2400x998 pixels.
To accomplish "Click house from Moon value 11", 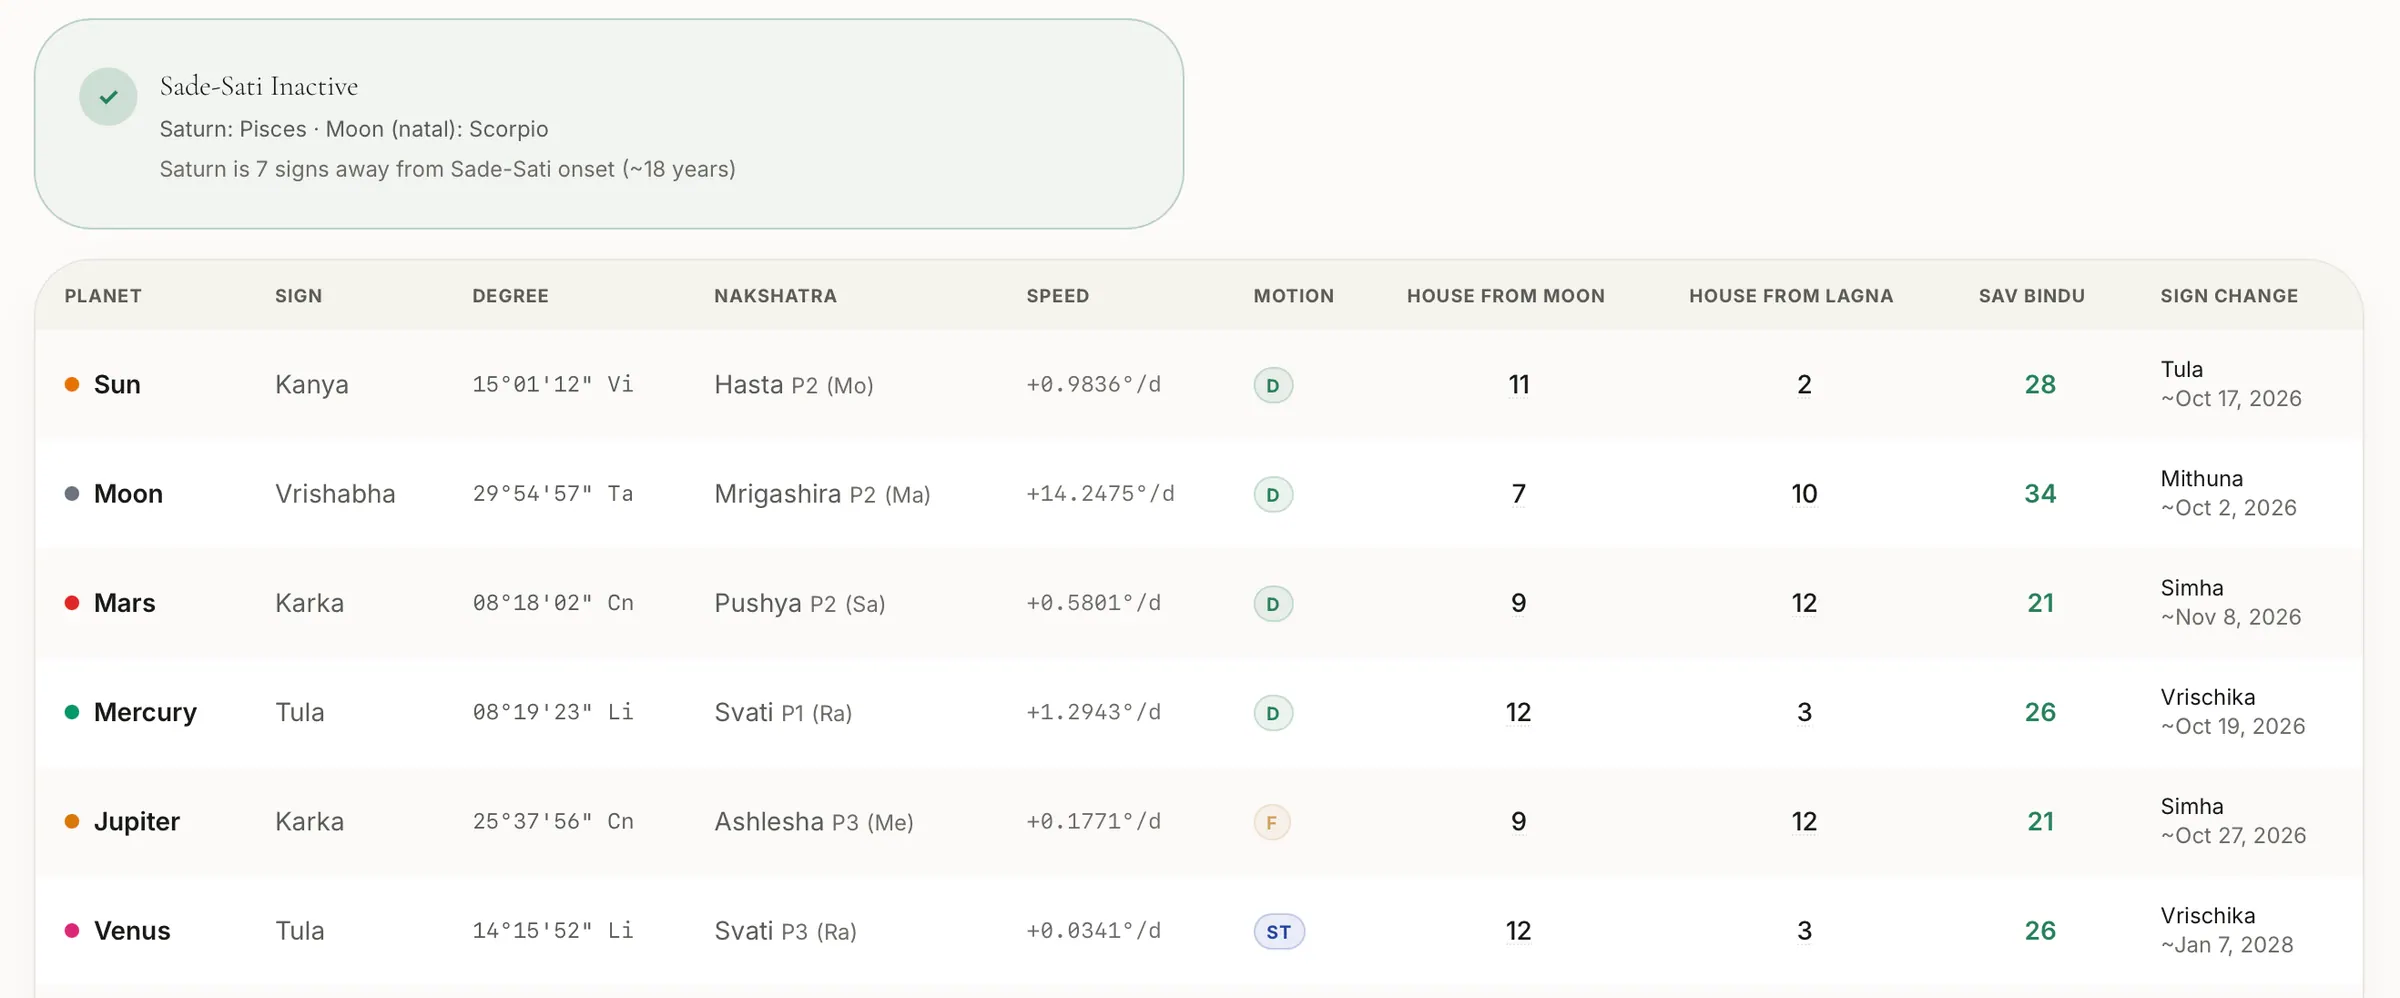I will 1519,384.
